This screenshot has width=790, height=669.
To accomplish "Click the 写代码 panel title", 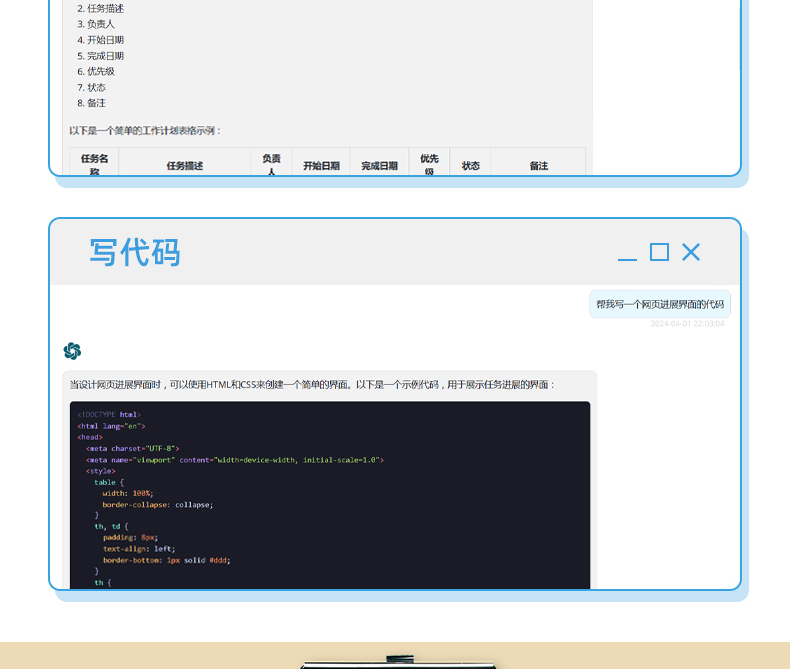I will pyautogui.click(x=135, y=253).
